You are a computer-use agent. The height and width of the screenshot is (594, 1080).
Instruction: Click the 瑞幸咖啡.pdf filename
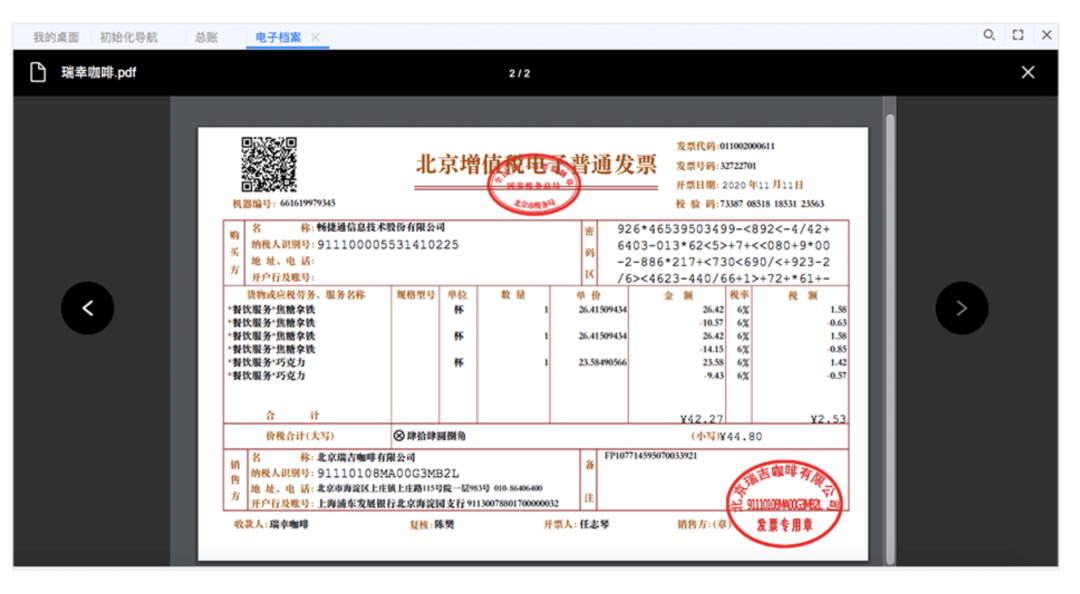click(x=100, y=72)
